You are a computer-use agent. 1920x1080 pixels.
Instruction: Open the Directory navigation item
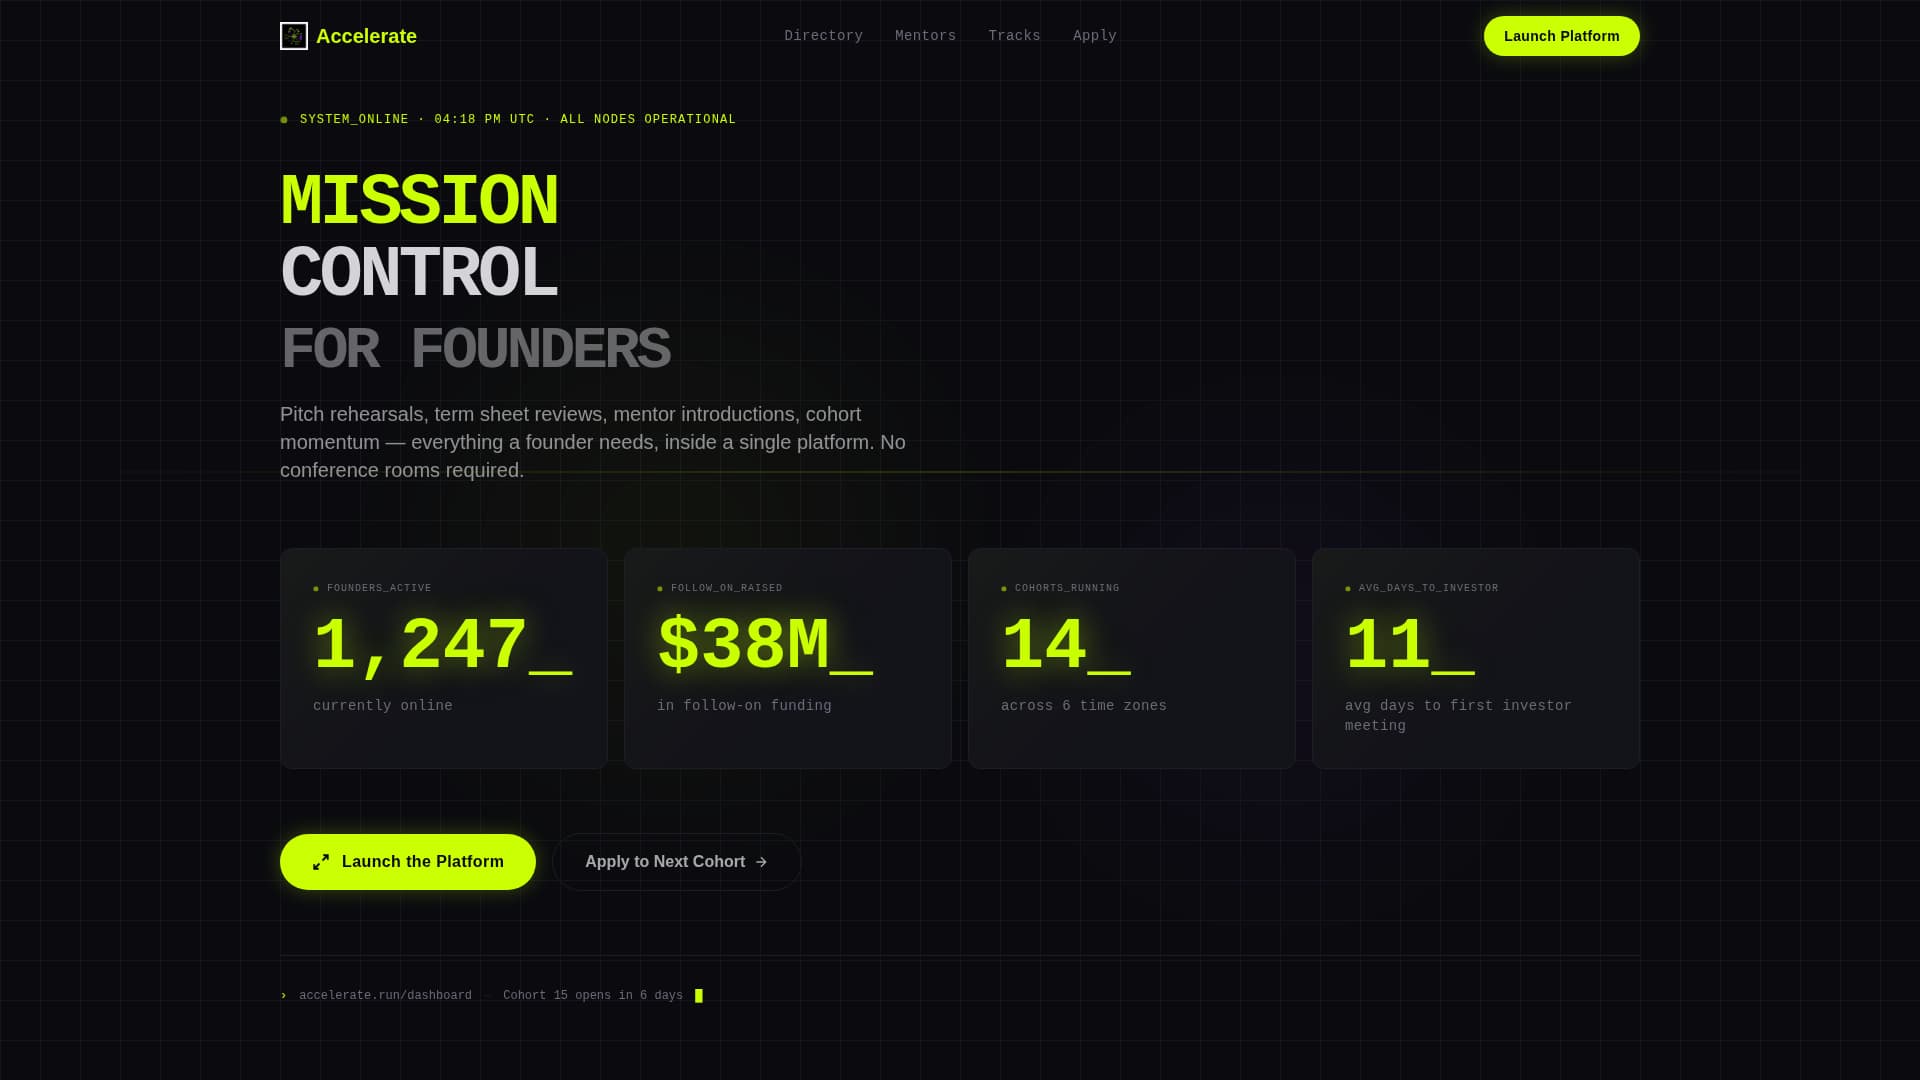pyautogui.click(x=823, y=35)
